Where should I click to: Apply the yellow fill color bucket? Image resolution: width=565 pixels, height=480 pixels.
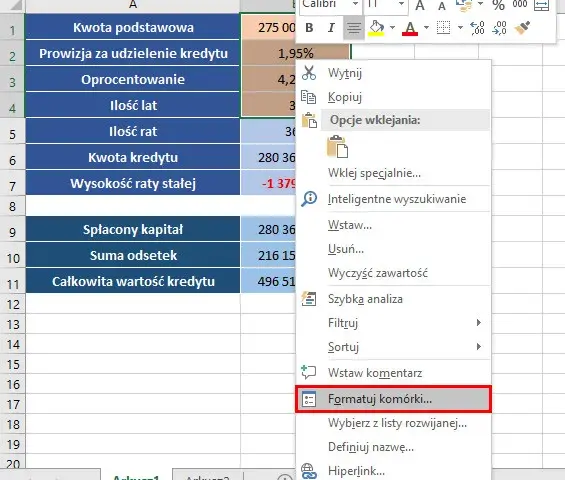click(x=376, y=28)
